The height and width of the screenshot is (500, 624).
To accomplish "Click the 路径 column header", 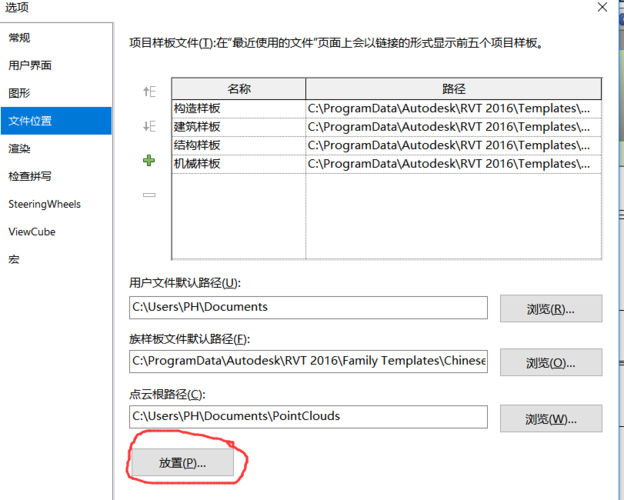I will click(454, 89).
